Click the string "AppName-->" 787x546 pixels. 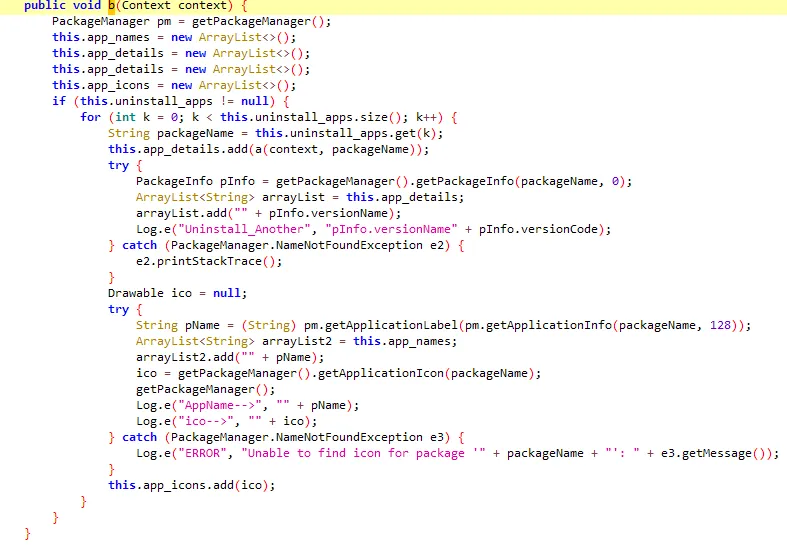pyautogui.click(x=220, y=406)
